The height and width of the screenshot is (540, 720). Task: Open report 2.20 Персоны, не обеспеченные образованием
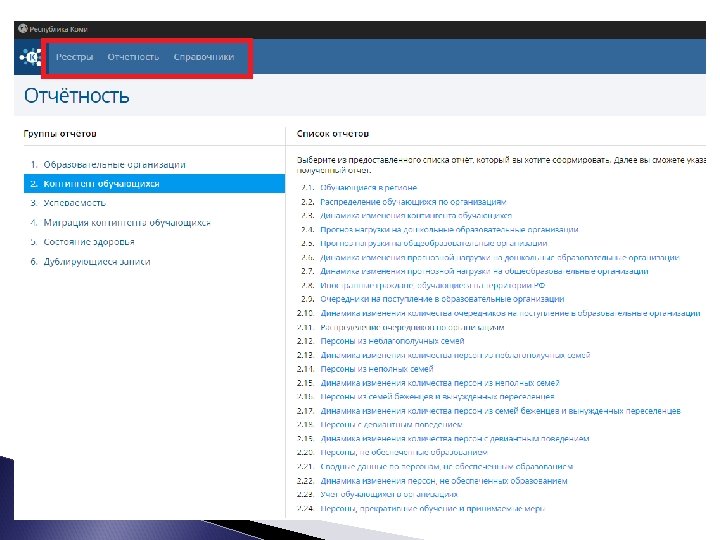[404, 452]
